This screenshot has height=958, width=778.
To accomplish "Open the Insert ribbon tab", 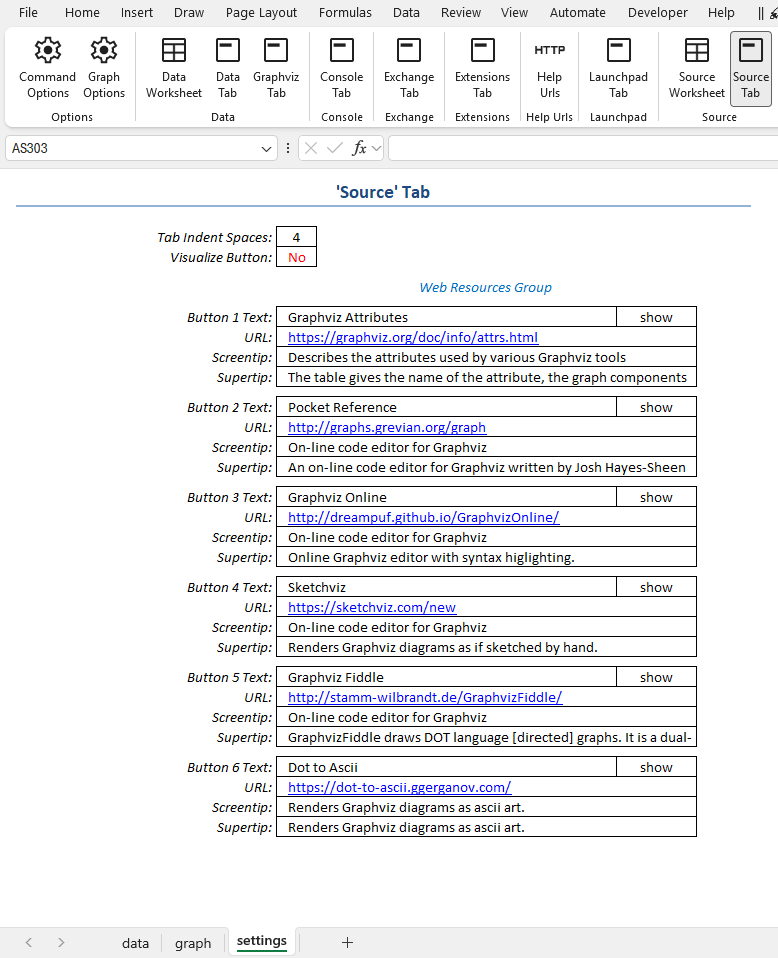I will pyautogui.click(x=136, y=12).
